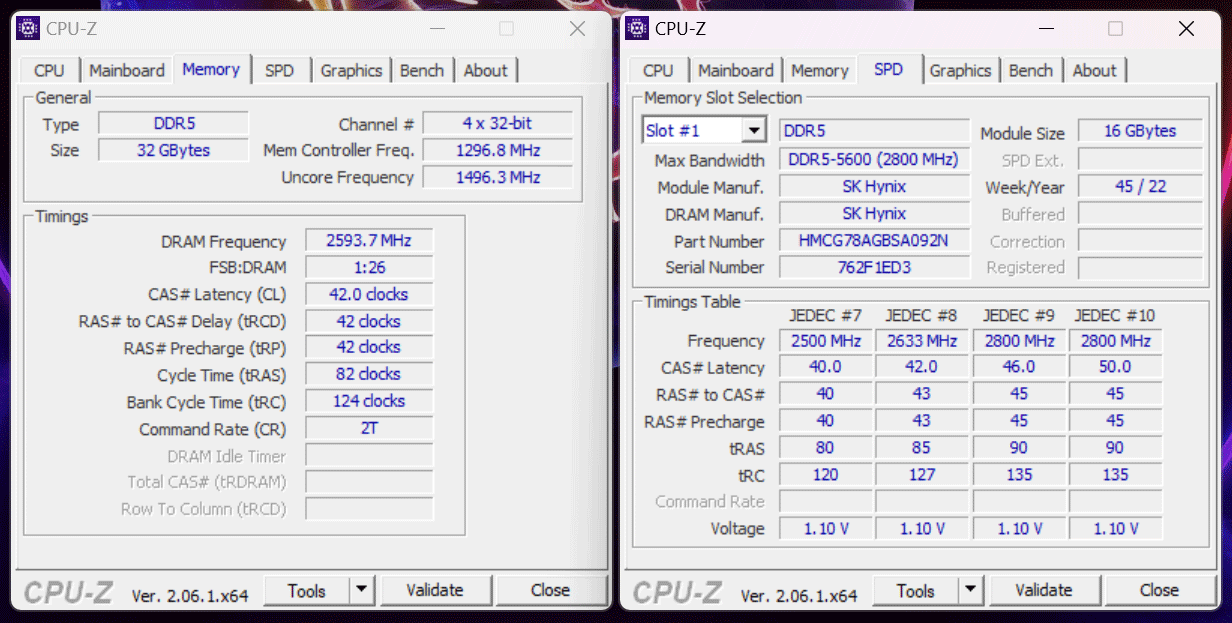This screenshot has width=1232, height=623.
Task: Switch to Mainboard tab in left window
Action: coord(127,70)
